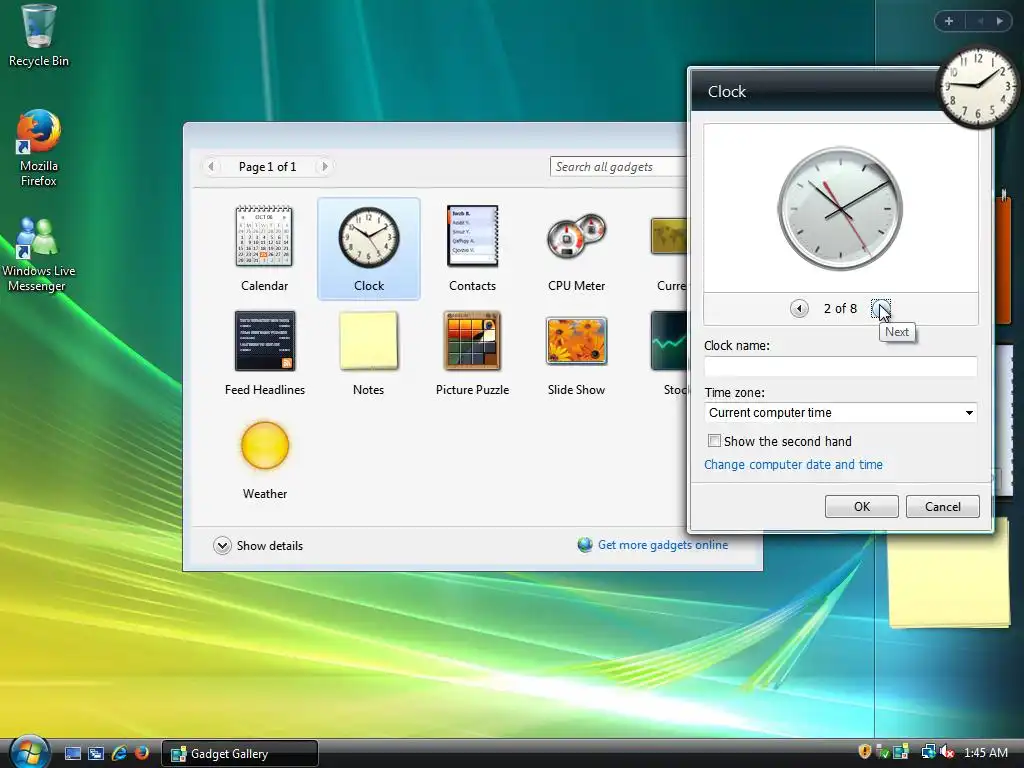The image size is (1024, 768).
Task: Click the sidebar Add gadget plus button
Action: point(949,21)
